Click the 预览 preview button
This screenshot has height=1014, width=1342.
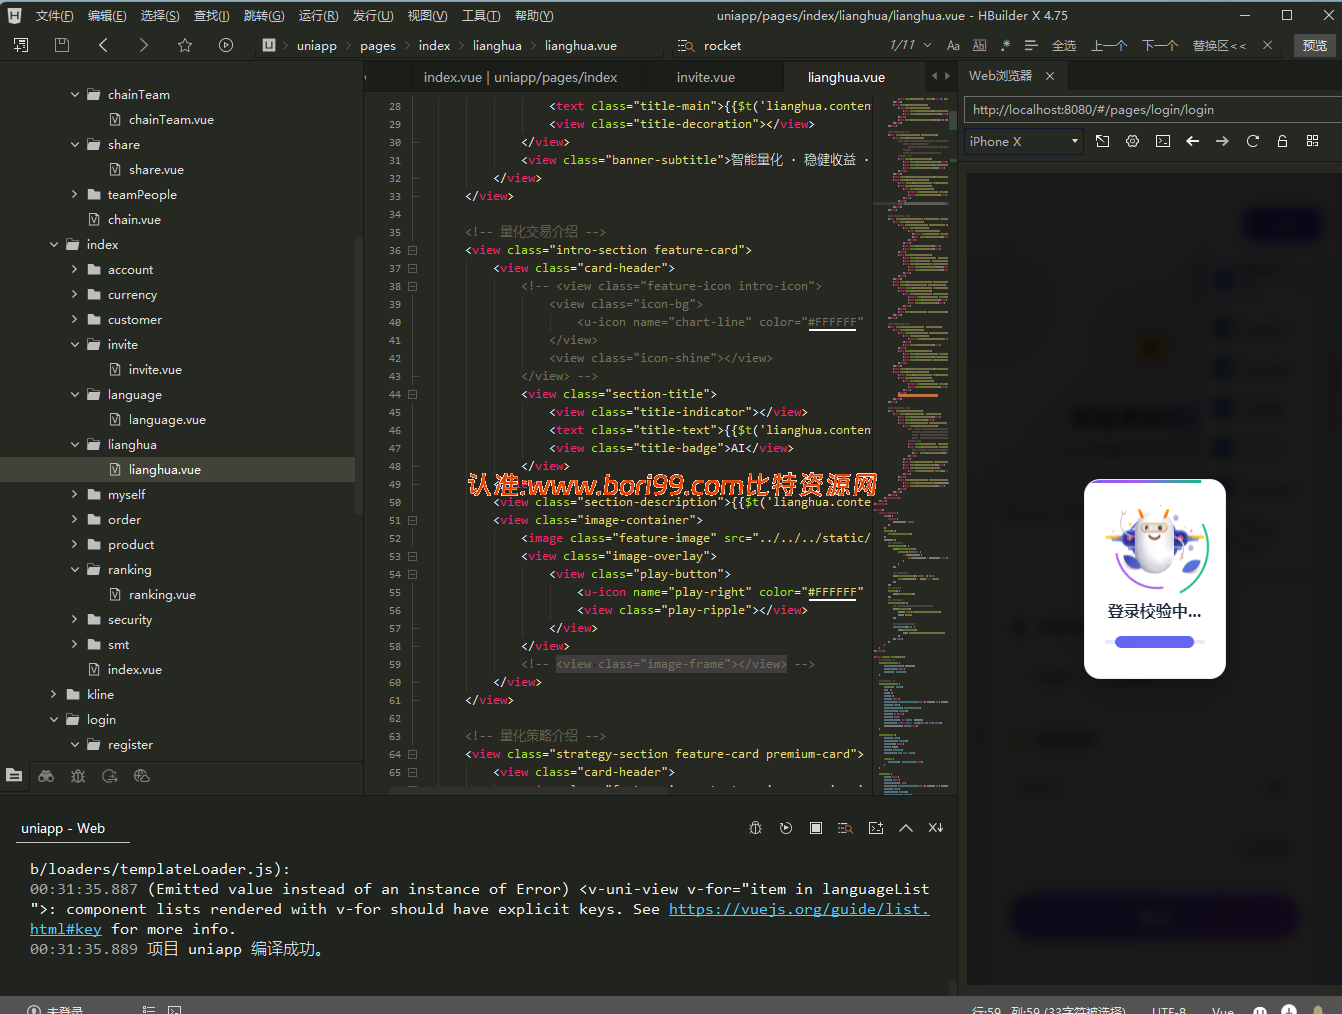pyautogui.click(x=1315, y=46)
